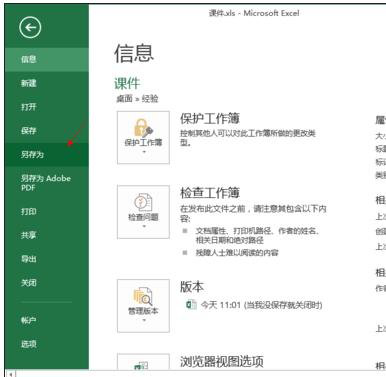Open 帐户 settings
The width and height of the screenshot is (386, 377).
(x=47, y=320)
